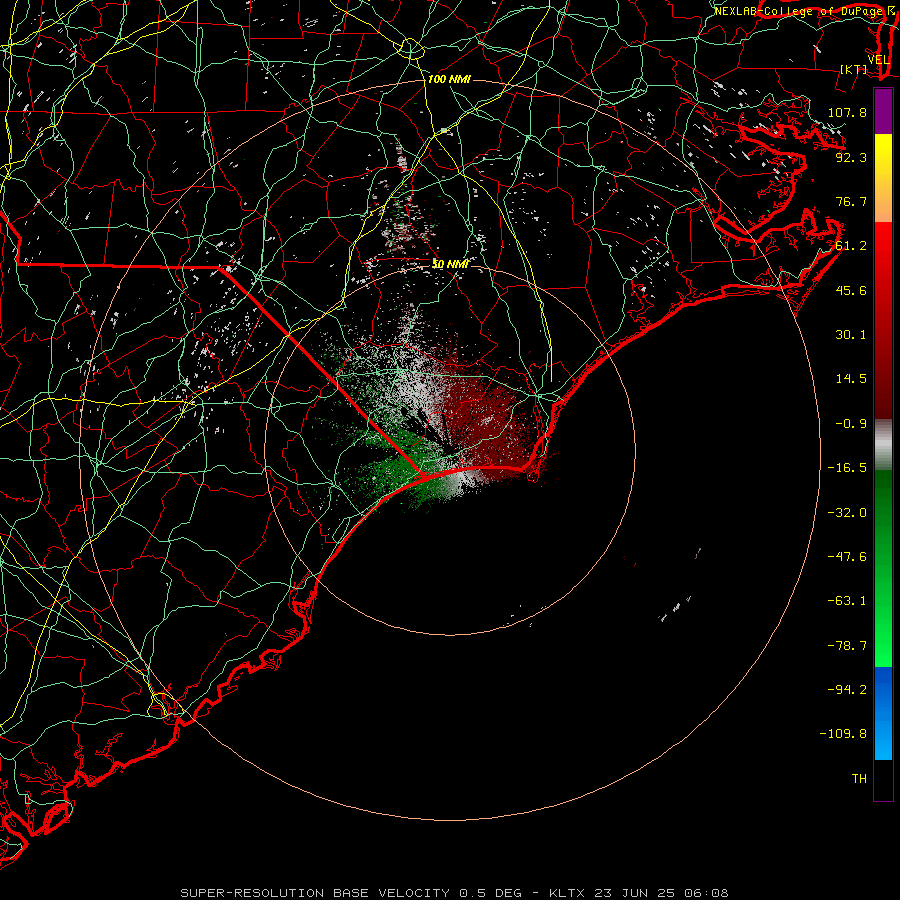Viewport: 900px width, 900px height.
Task: Select the -0.9 velocity value
Action: point(851,424)
